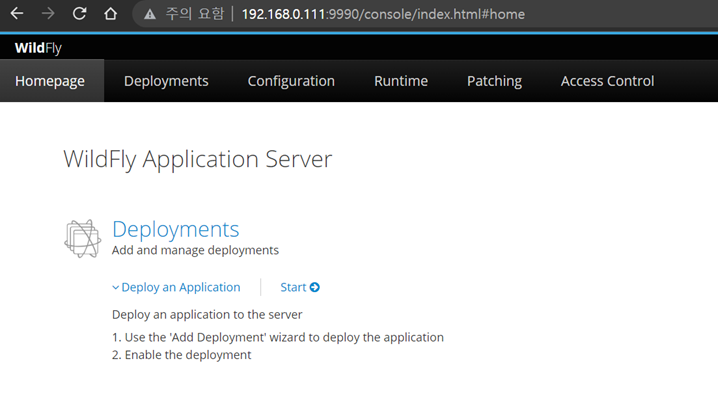718x413 pixels.
Task: Go to the Runtime tab
Action: click(401, 81)
